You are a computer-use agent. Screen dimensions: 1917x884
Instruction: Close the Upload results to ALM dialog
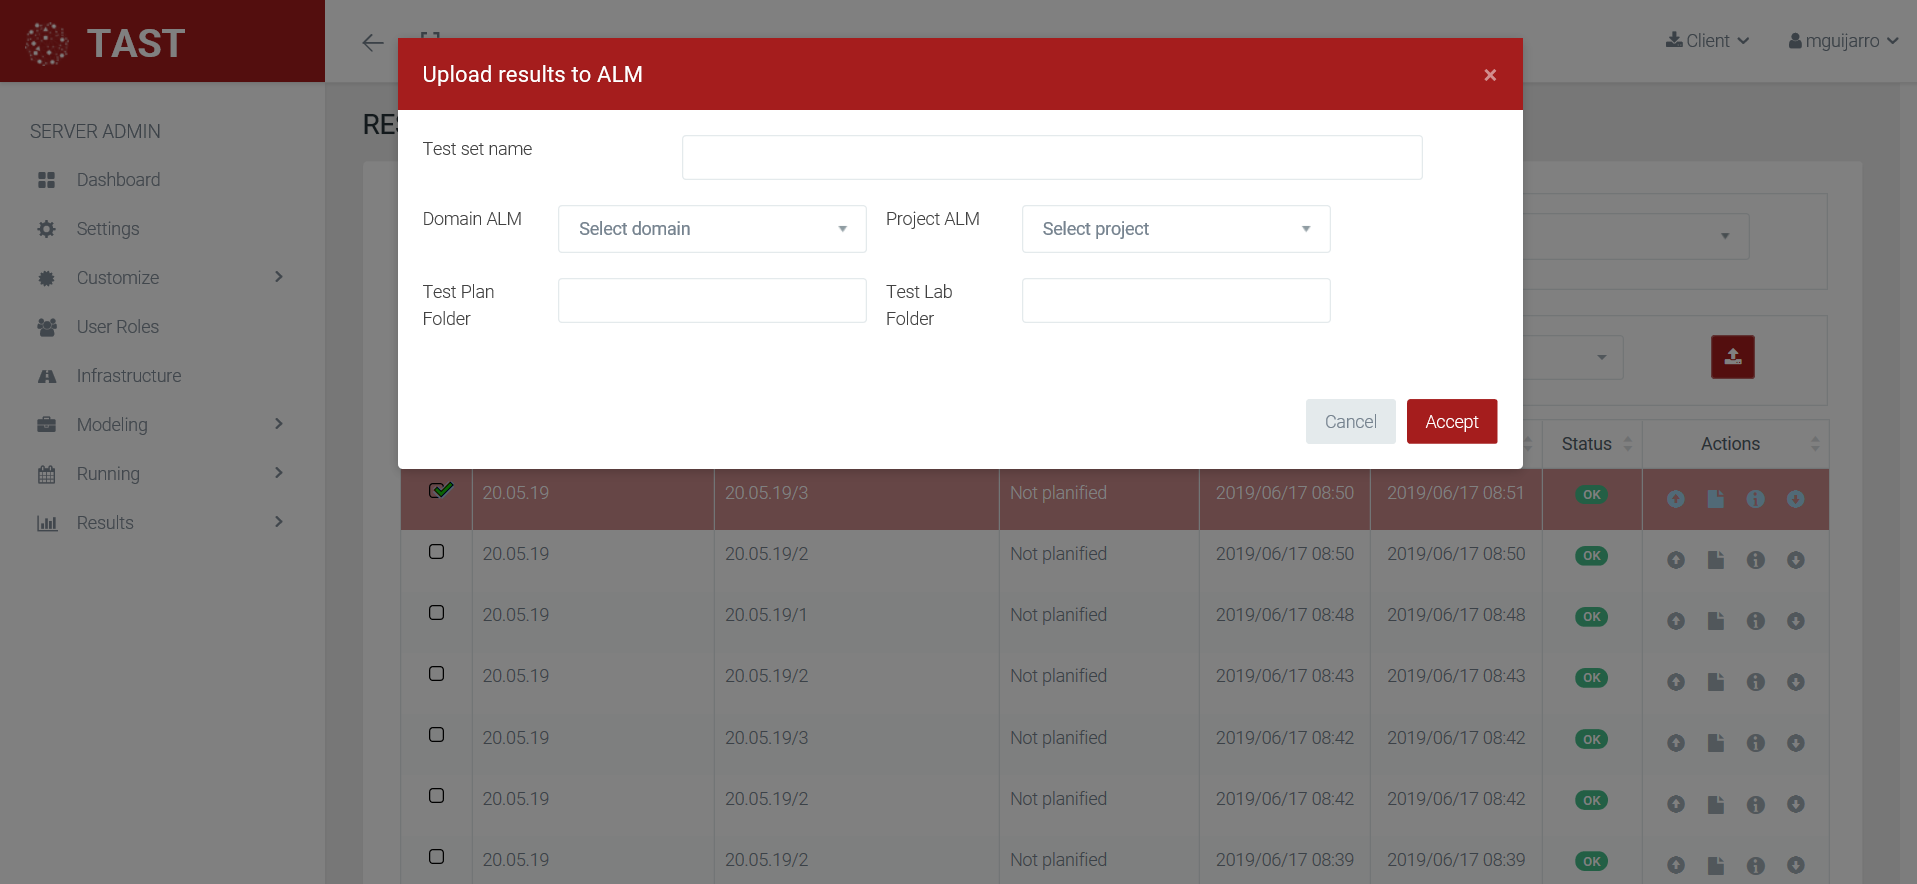(1490, 75)
